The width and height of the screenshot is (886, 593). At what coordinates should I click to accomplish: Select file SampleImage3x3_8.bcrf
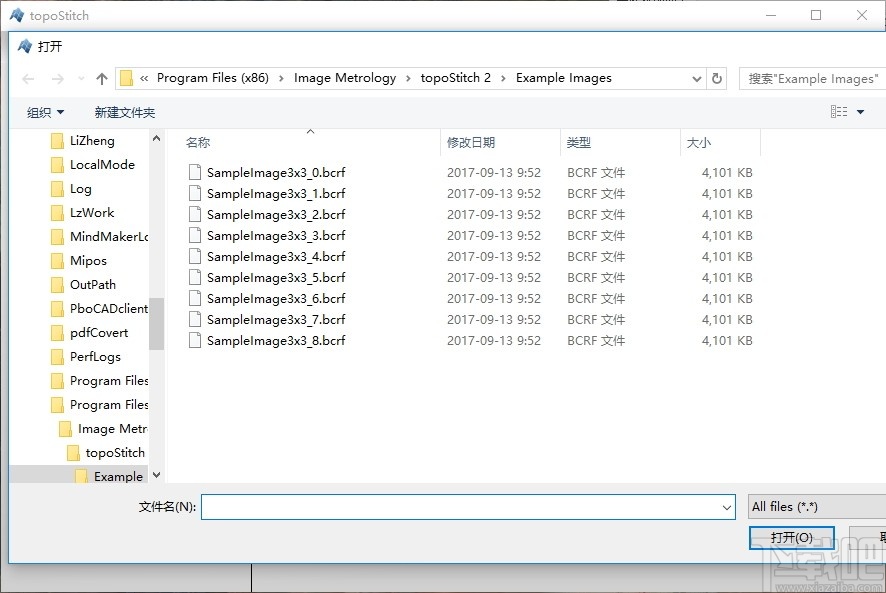[x=276, y=340]
